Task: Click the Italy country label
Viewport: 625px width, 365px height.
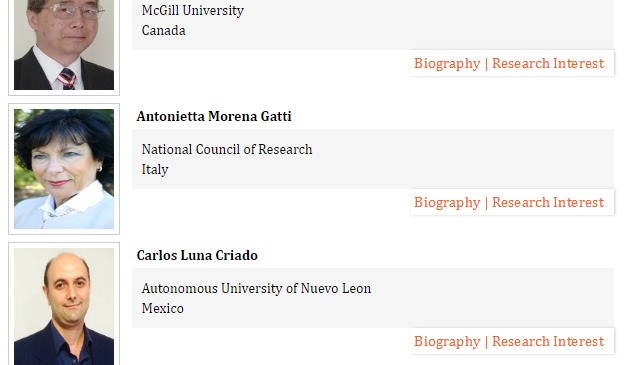Action: 155,170
